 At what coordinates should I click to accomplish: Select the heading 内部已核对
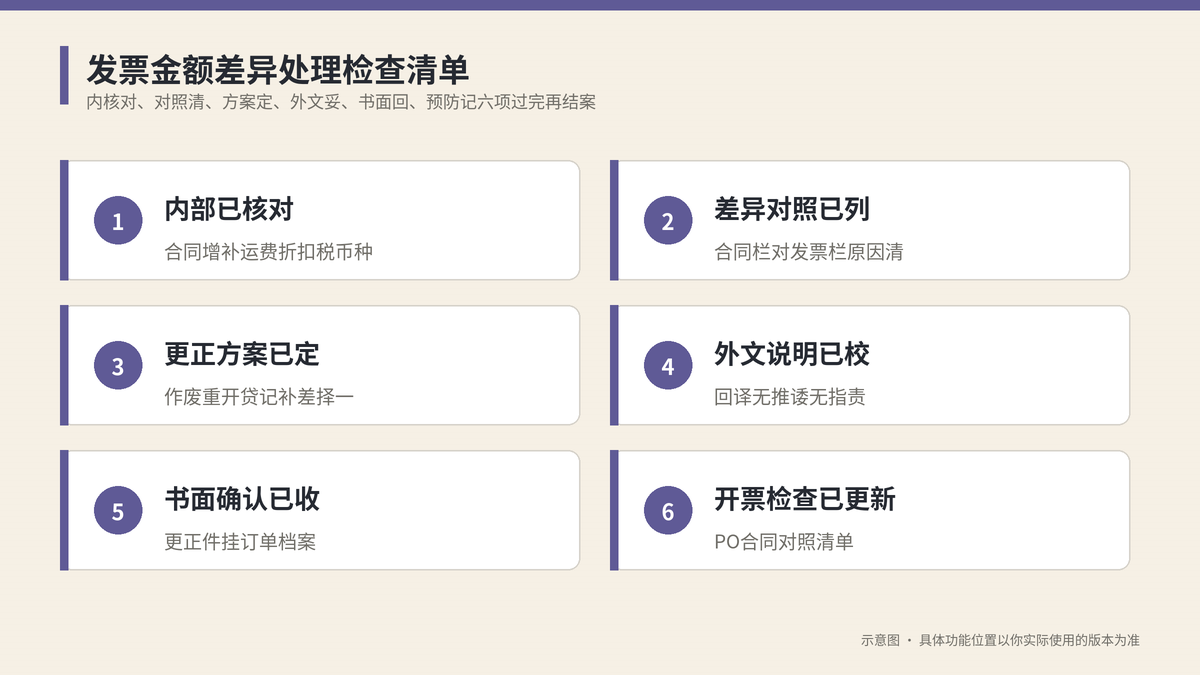click(229, 209)
